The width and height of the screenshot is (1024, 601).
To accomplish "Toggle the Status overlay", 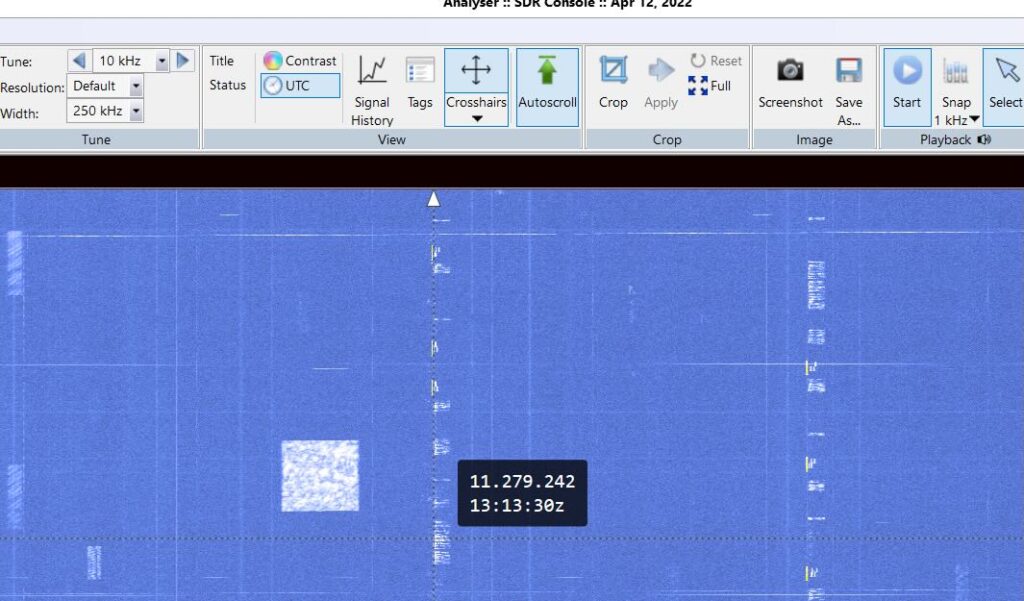I will (227, 85).
